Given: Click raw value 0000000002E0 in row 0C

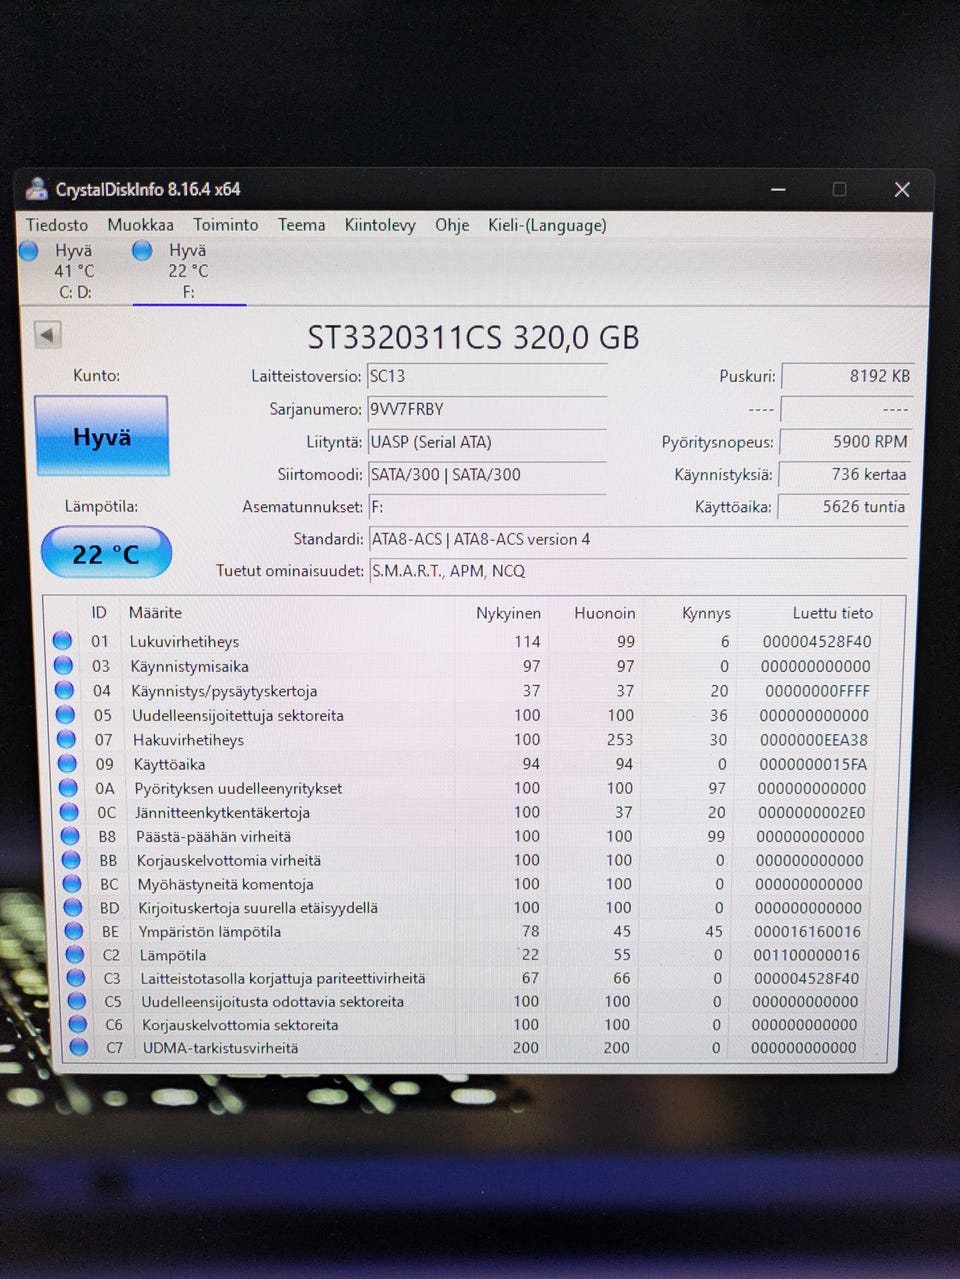Looking at the screenshot, I should click(811, 813).
